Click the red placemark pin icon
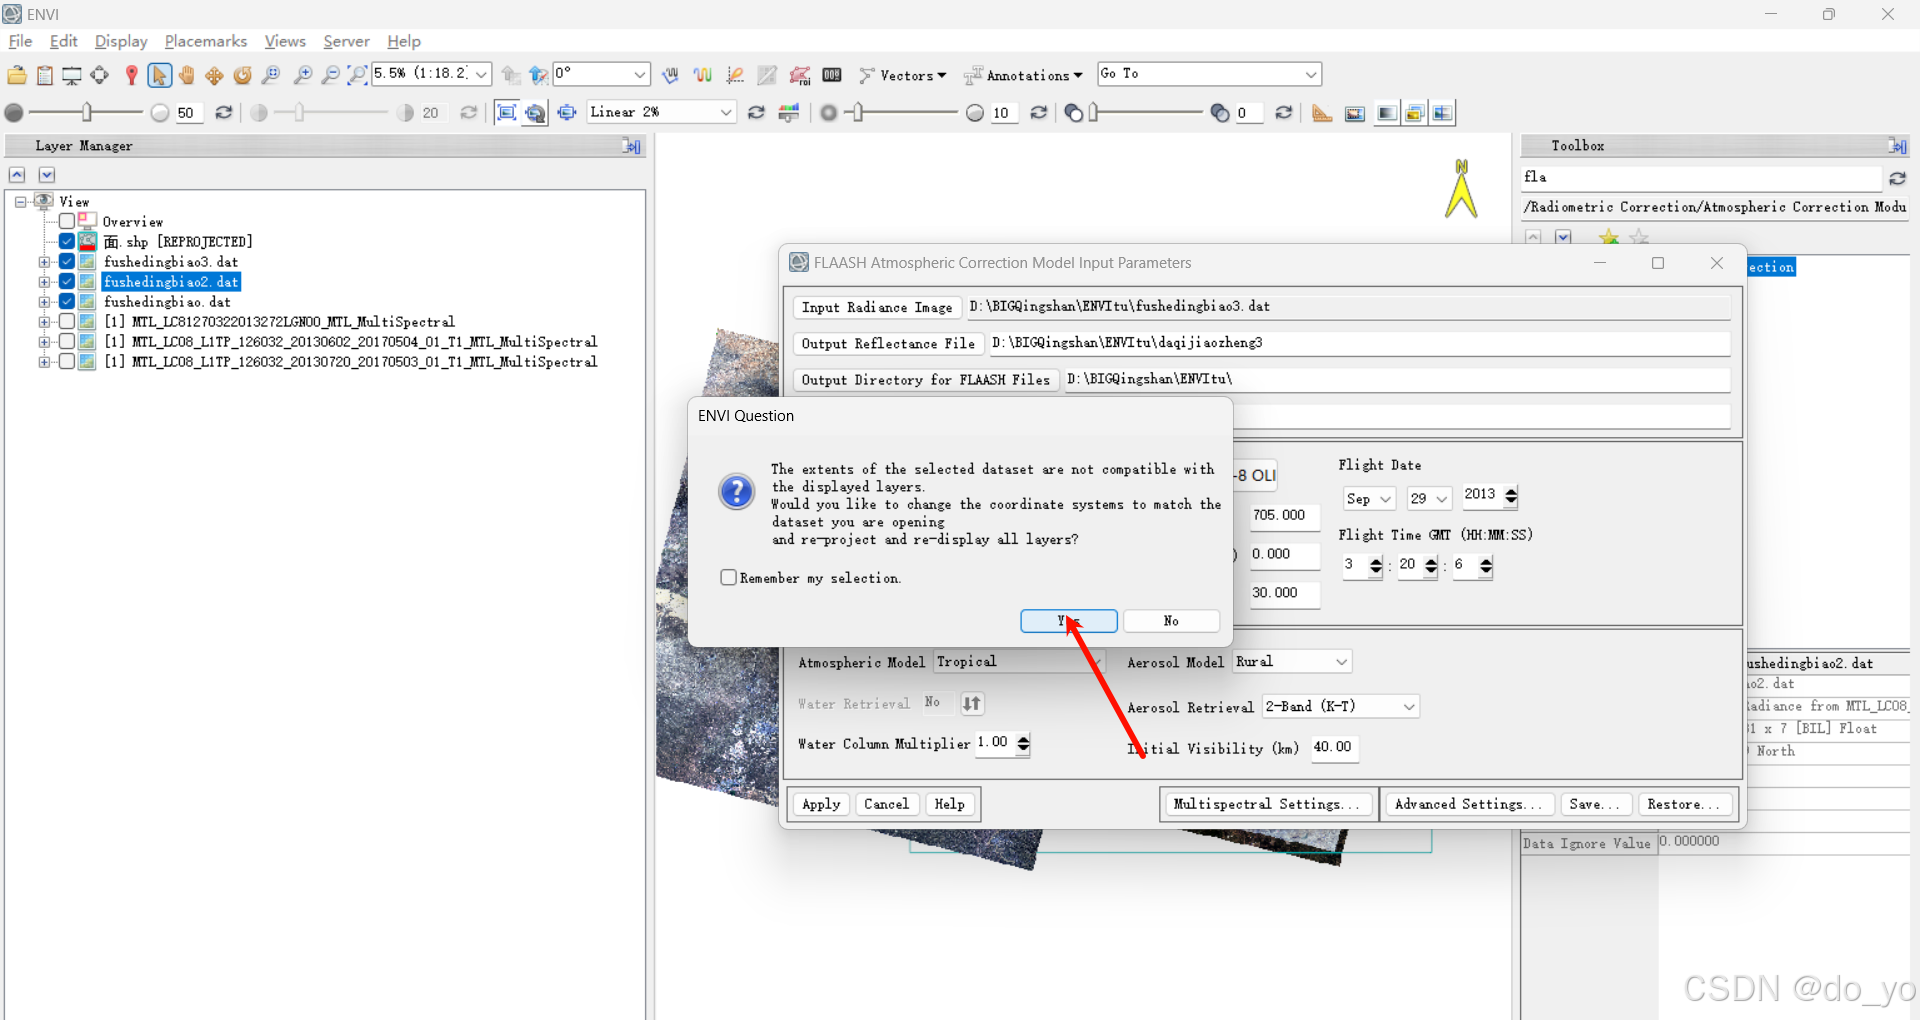This screenshot has width=1920, height=1020. coord(131,75)
